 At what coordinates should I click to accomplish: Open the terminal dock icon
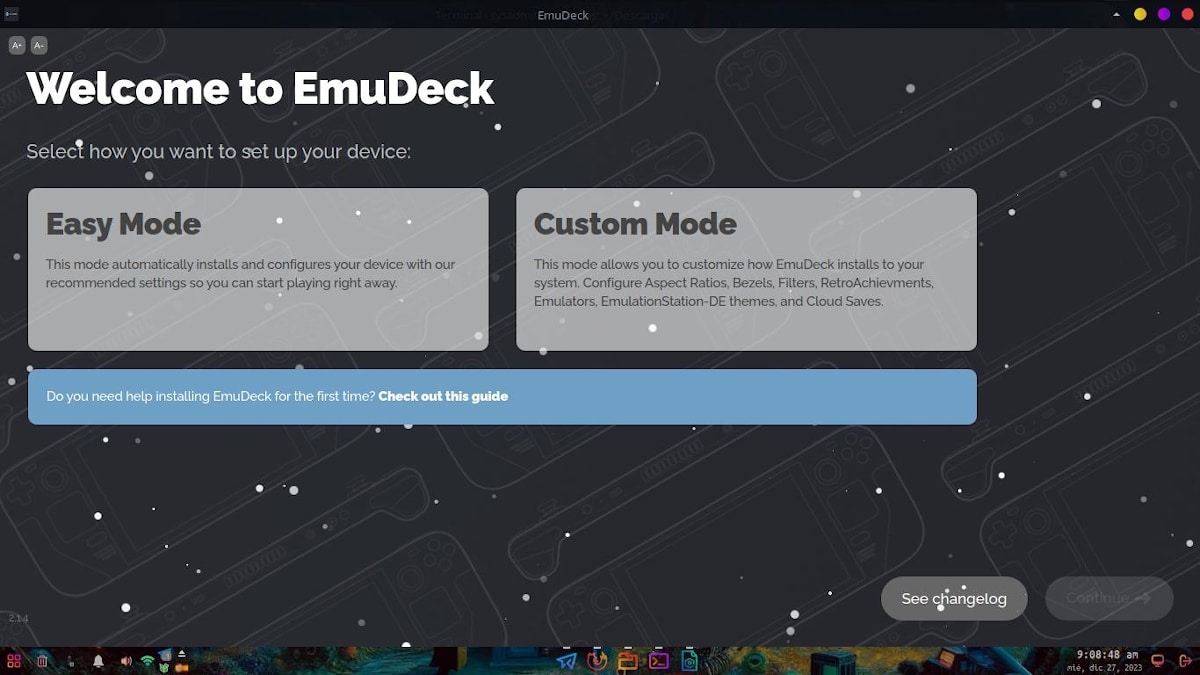coord(658,660)
